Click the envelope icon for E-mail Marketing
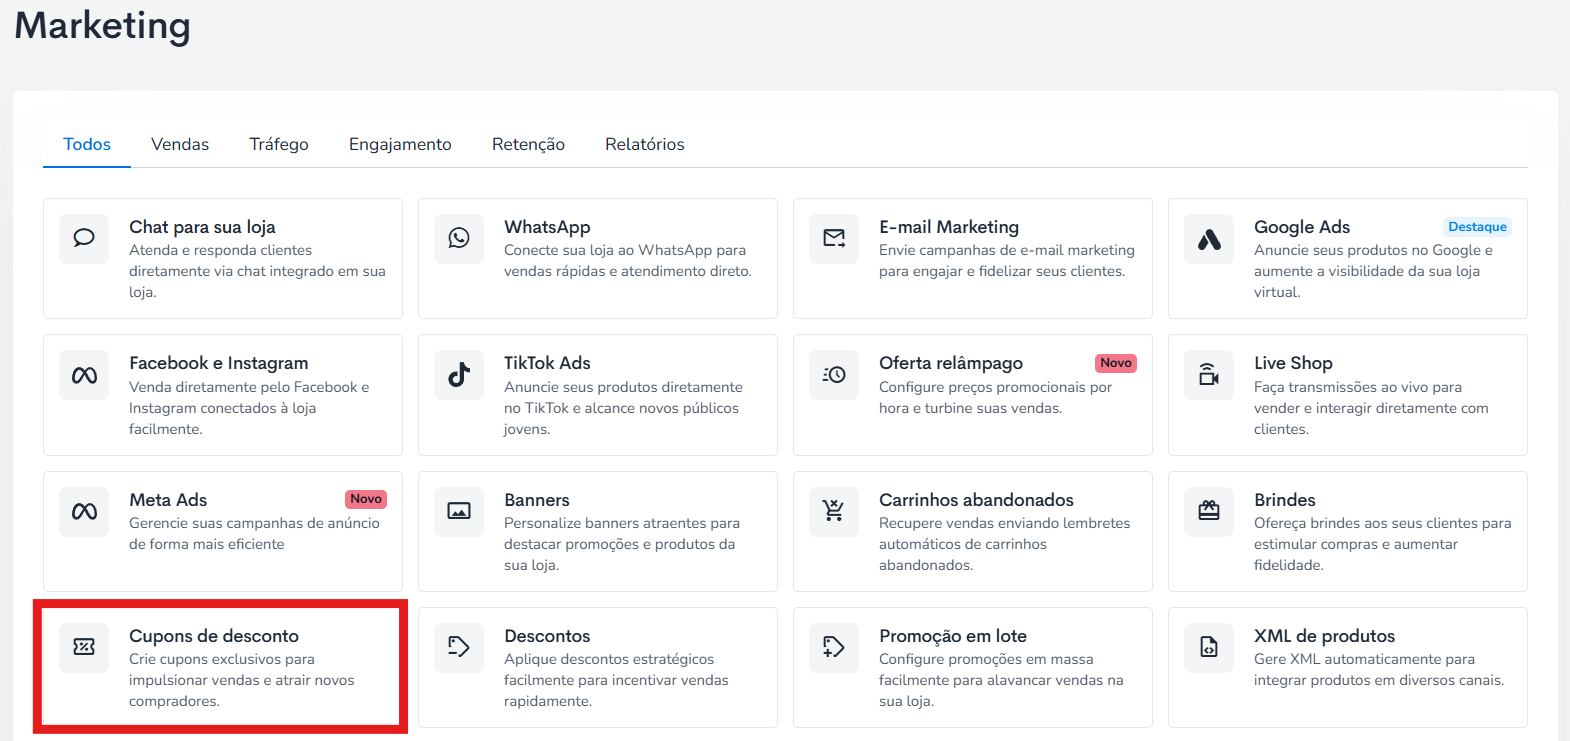1570x741 pixels. click(834, 238)
